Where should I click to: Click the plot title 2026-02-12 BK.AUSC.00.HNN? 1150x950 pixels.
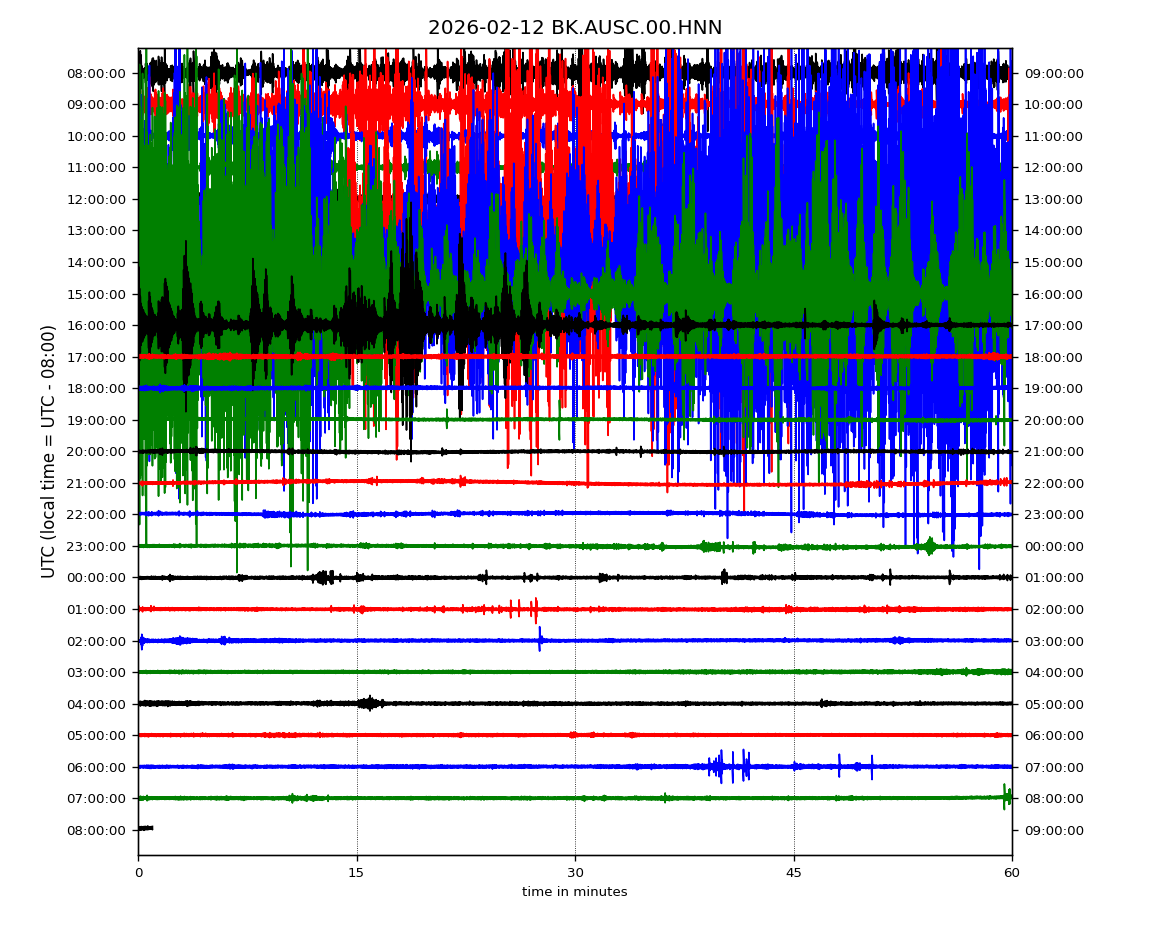pos(575,28)
